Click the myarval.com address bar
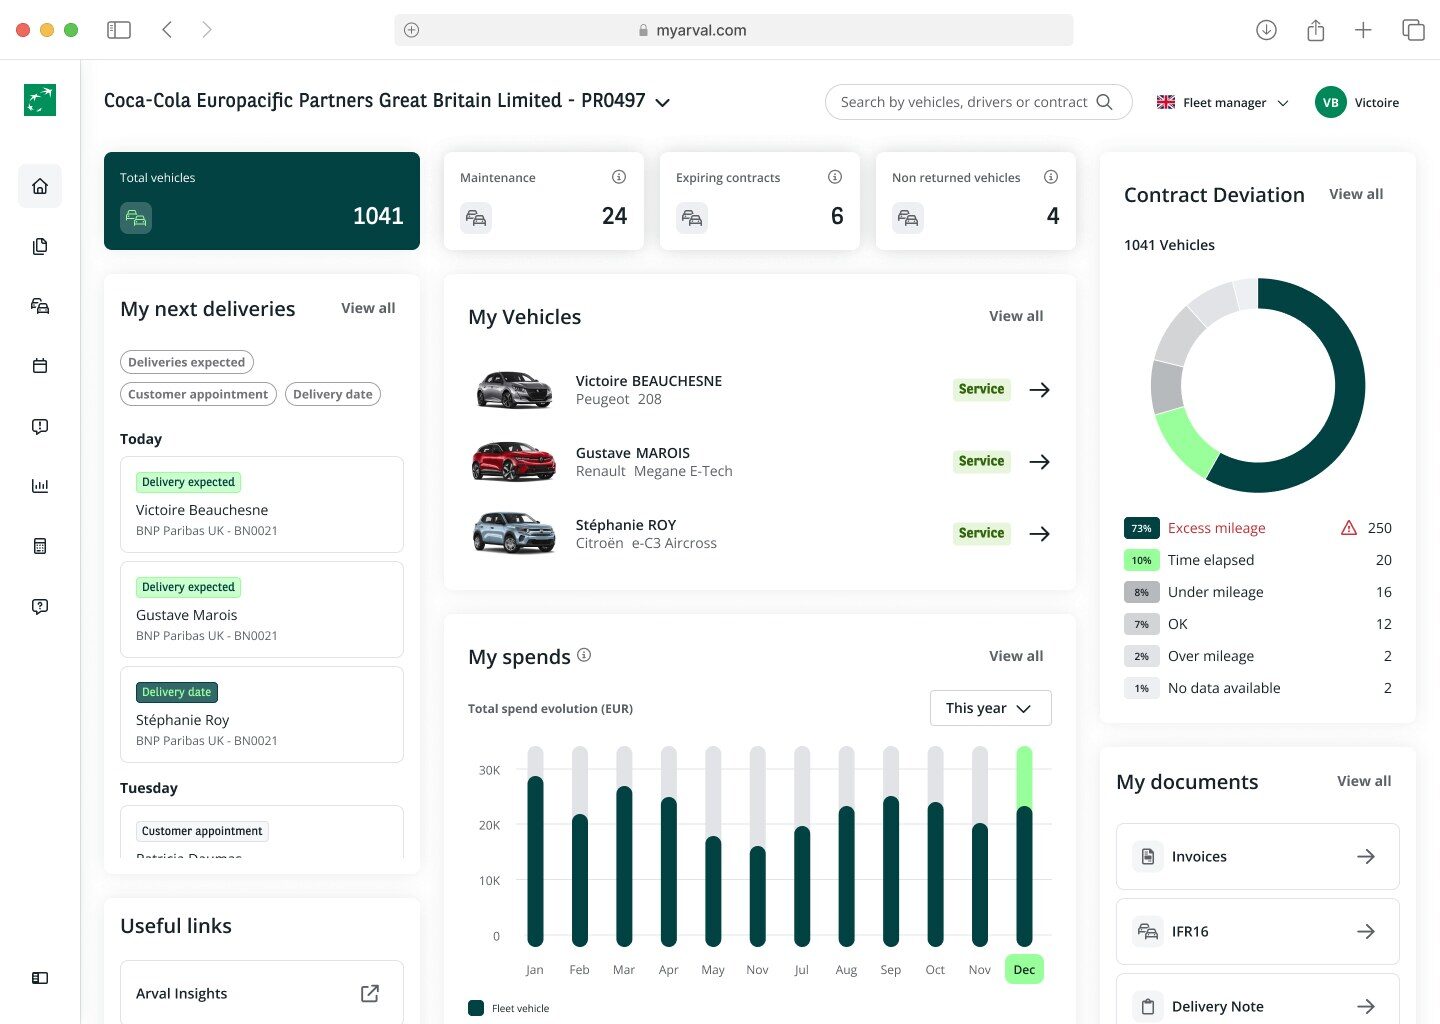Image resolution: width=1440 pixels, height=1024 pixels. click(734, 30)
